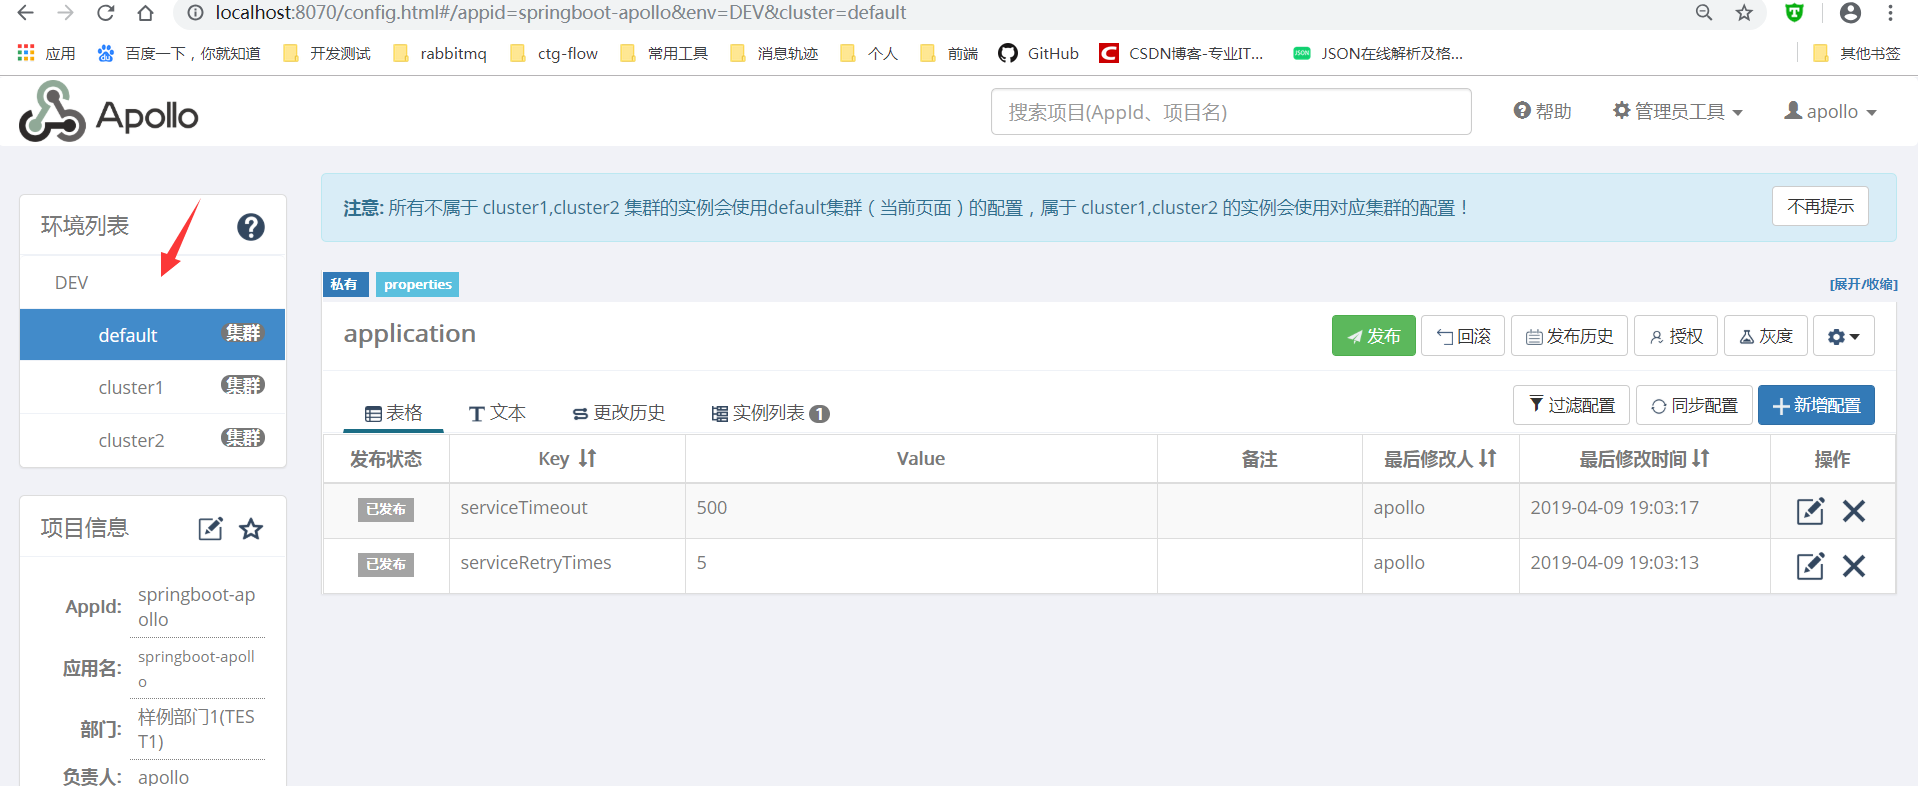The width and height of the screenshot is (1918, 786).
Task: Open the rabbitmq bookmark folder
Action: pyautogui.click(x=440, y=53)
